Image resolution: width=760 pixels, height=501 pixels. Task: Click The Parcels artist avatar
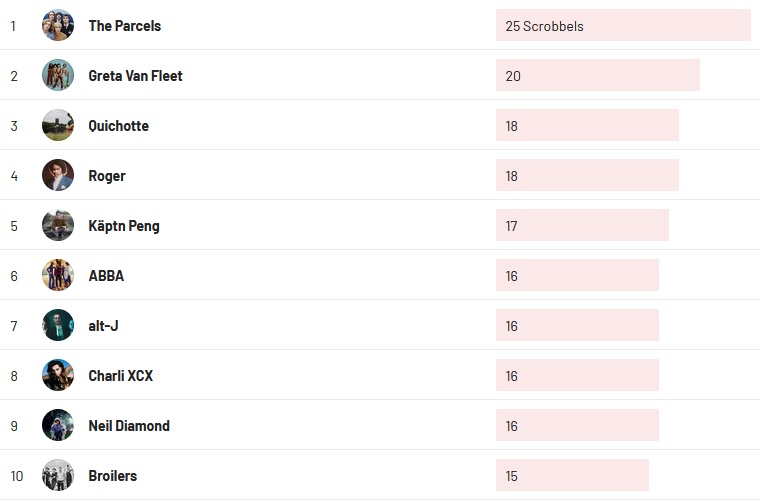[x=58, y=25]
